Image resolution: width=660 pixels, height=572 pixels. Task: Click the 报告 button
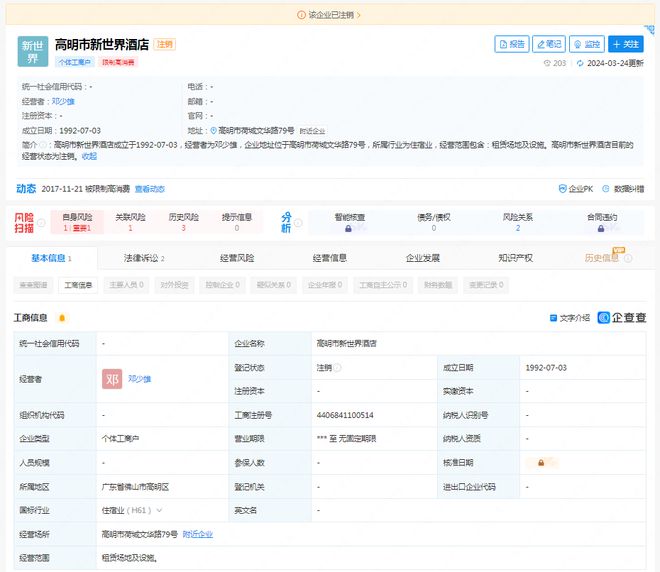pos(512,44)
